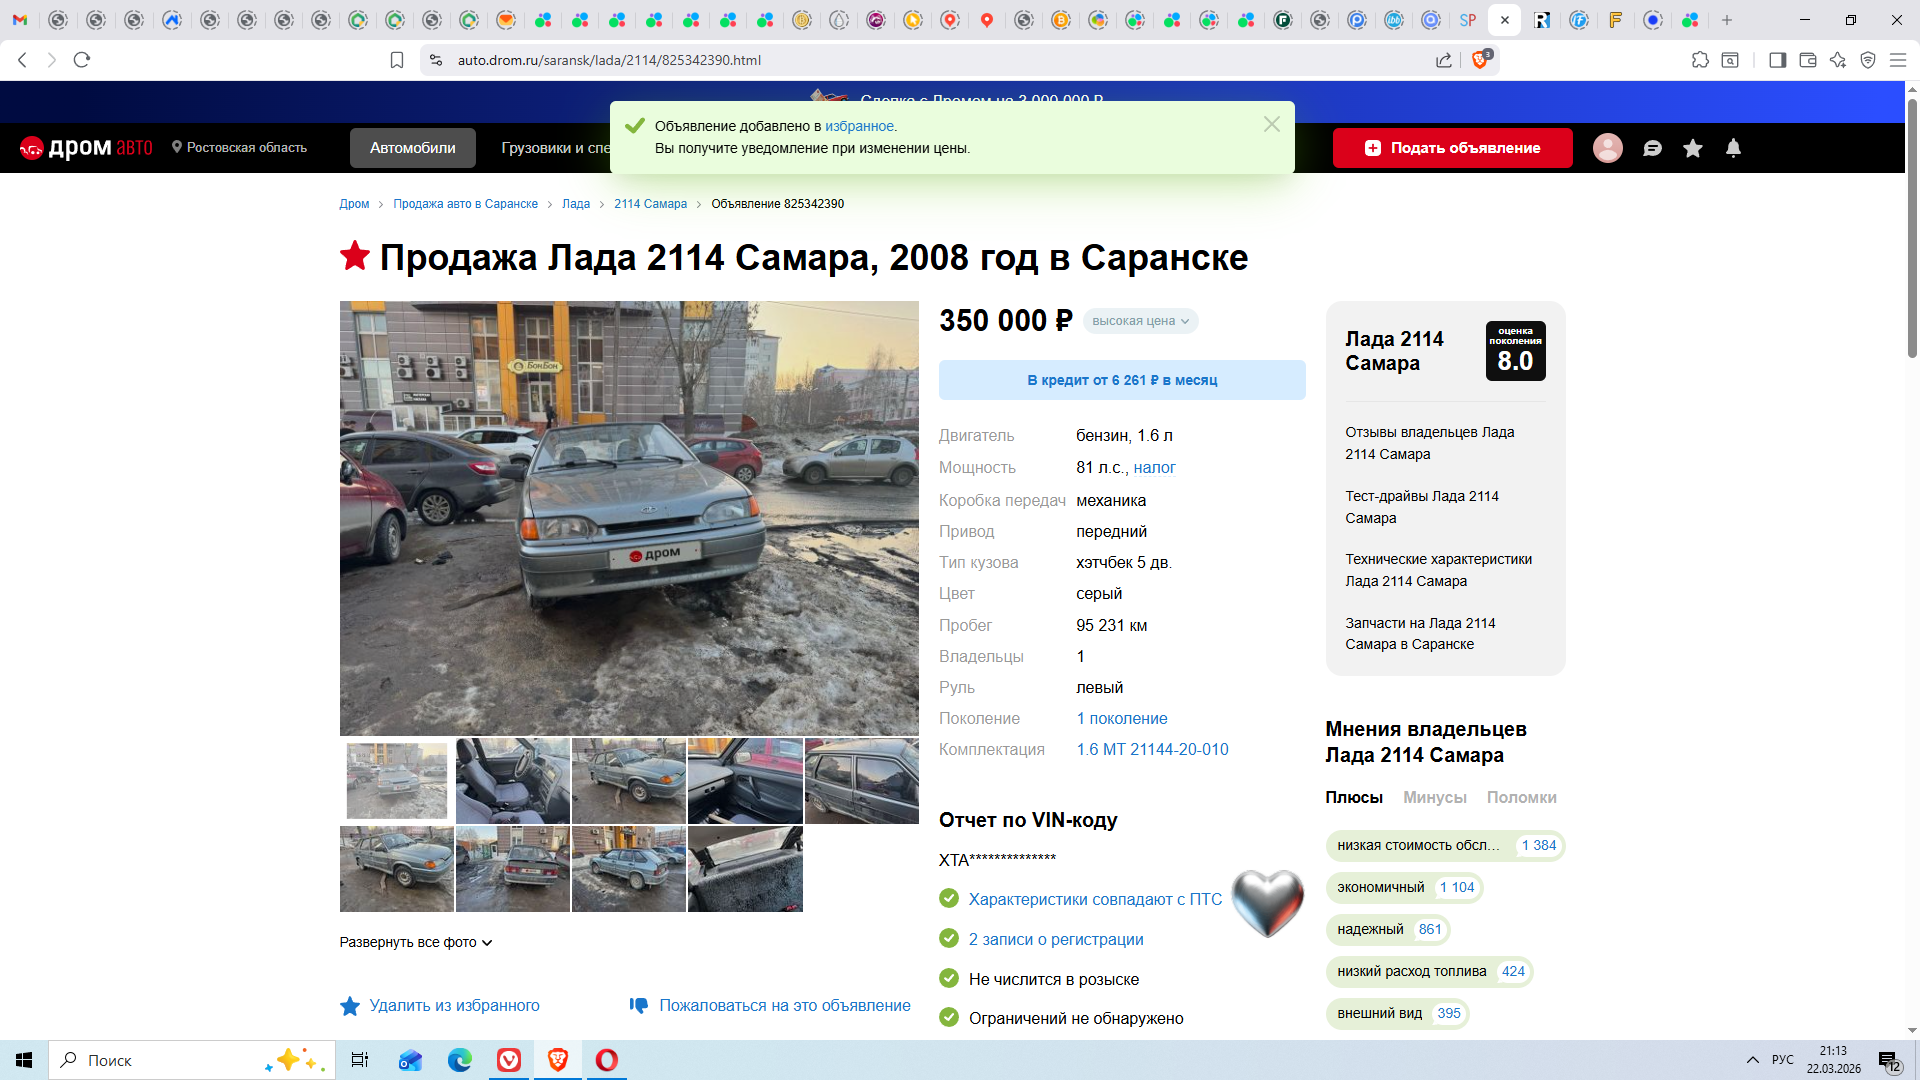Screen dimensions: 1920x1080
Task: Expand all photos
Action: click(x=416, y=942)
